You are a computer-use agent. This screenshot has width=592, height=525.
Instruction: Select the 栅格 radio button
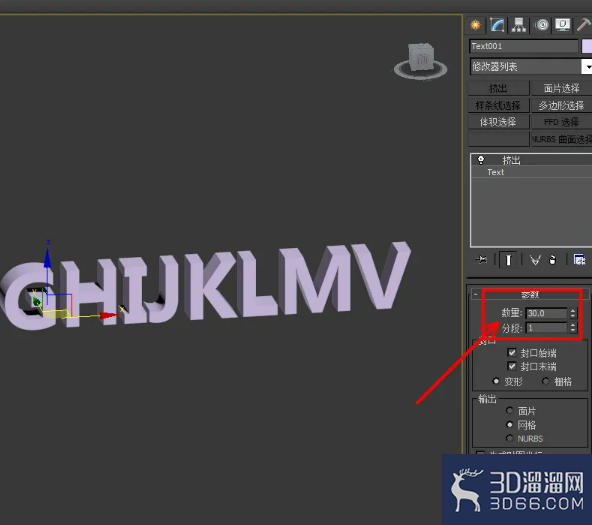546,381
